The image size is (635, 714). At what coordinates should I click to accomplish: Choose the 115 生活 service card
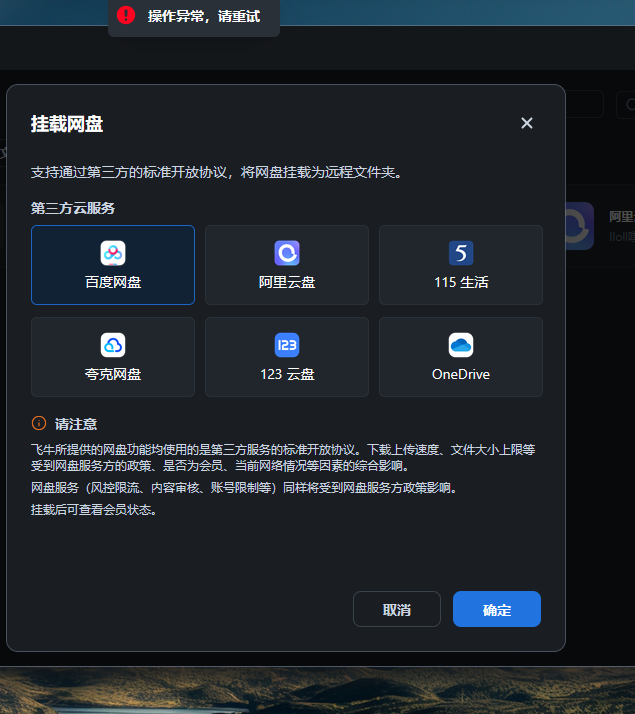coord(461,265)
